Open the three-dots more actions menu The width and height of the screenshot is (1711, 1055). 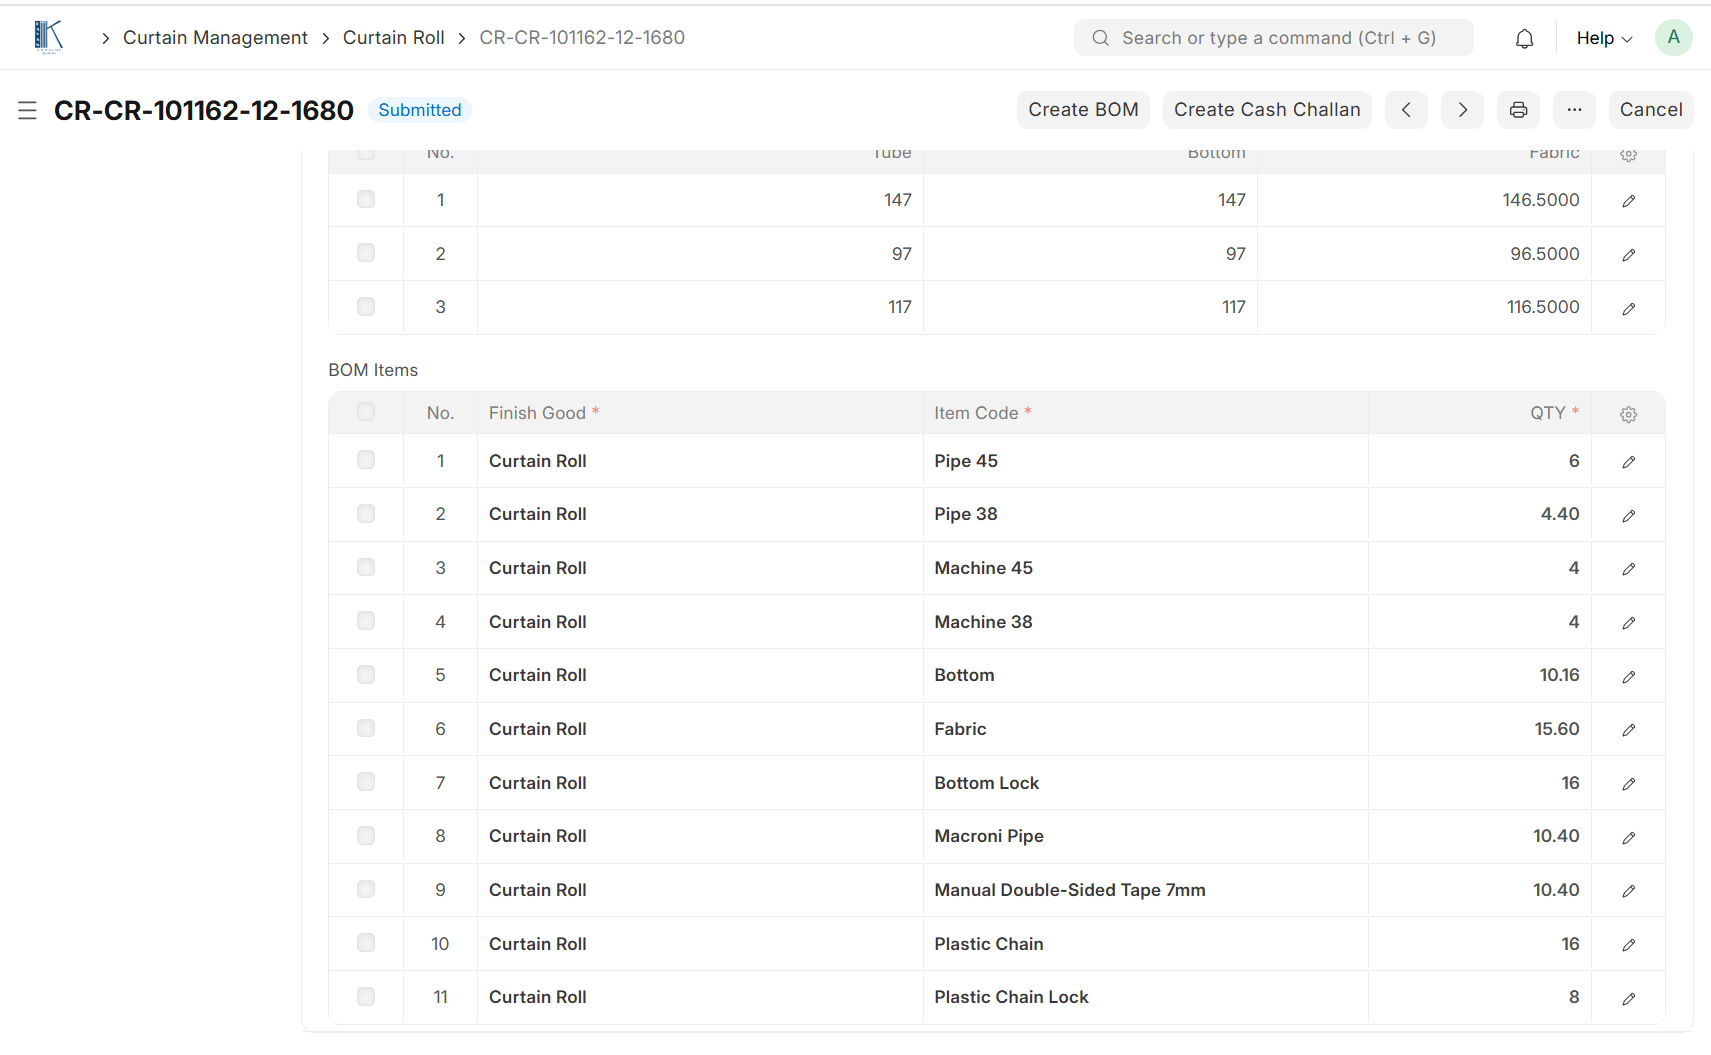(x=1574, y=110)
